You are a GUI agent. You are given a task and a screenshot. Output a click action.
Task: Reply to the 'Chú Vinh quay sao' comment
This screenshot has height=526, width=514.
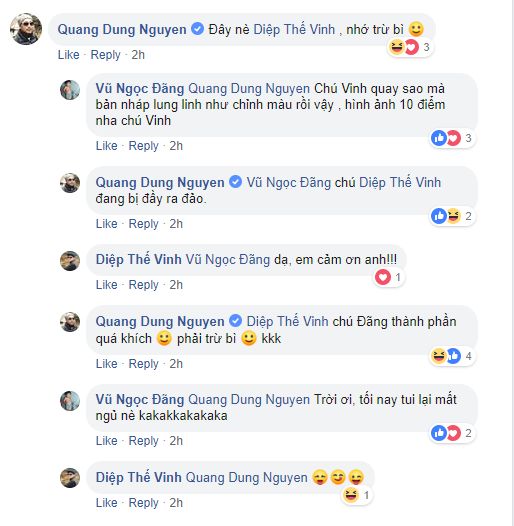[x=143, y=146]
